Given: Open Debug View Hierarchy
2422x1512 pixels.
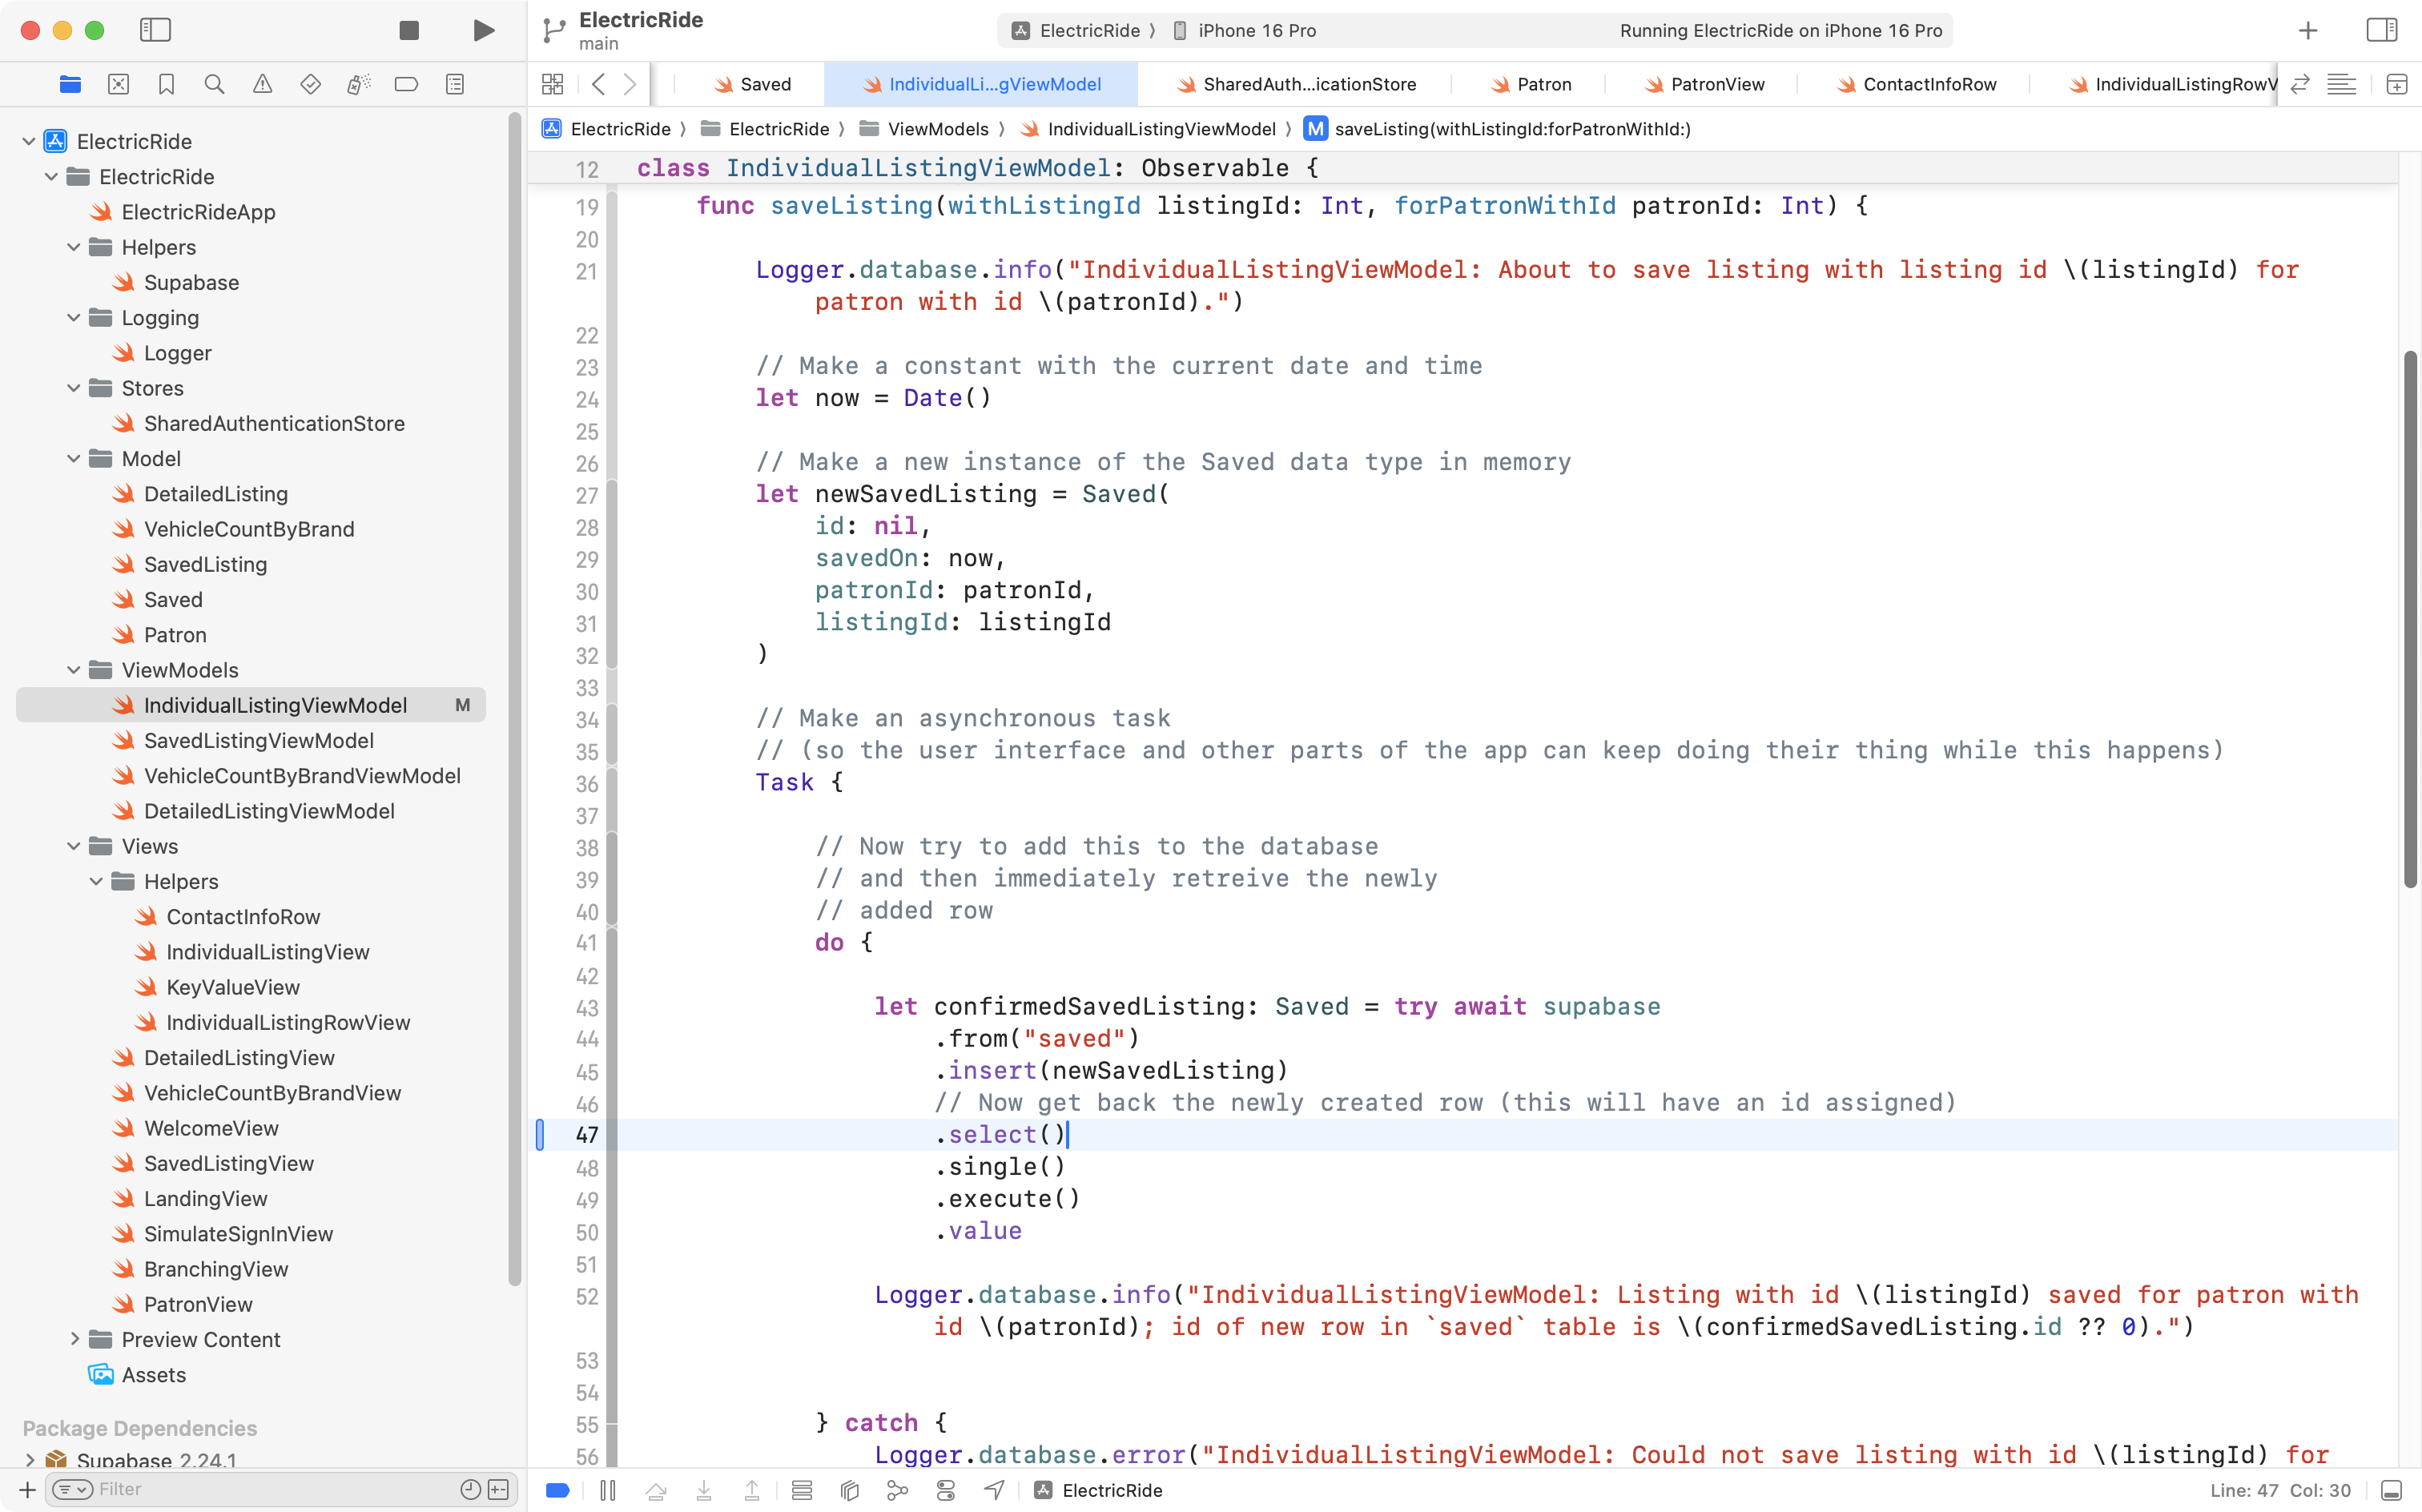Looking at the screenshot, I should pyautogui.click(x=849, y=1490).
